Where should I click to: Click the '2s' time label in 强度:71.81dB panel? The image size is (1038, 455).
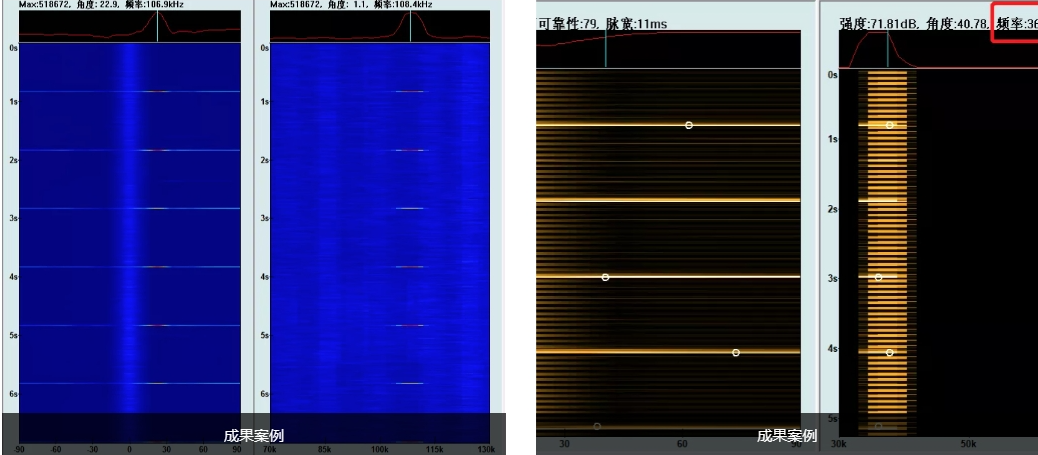tap(833, 209)
